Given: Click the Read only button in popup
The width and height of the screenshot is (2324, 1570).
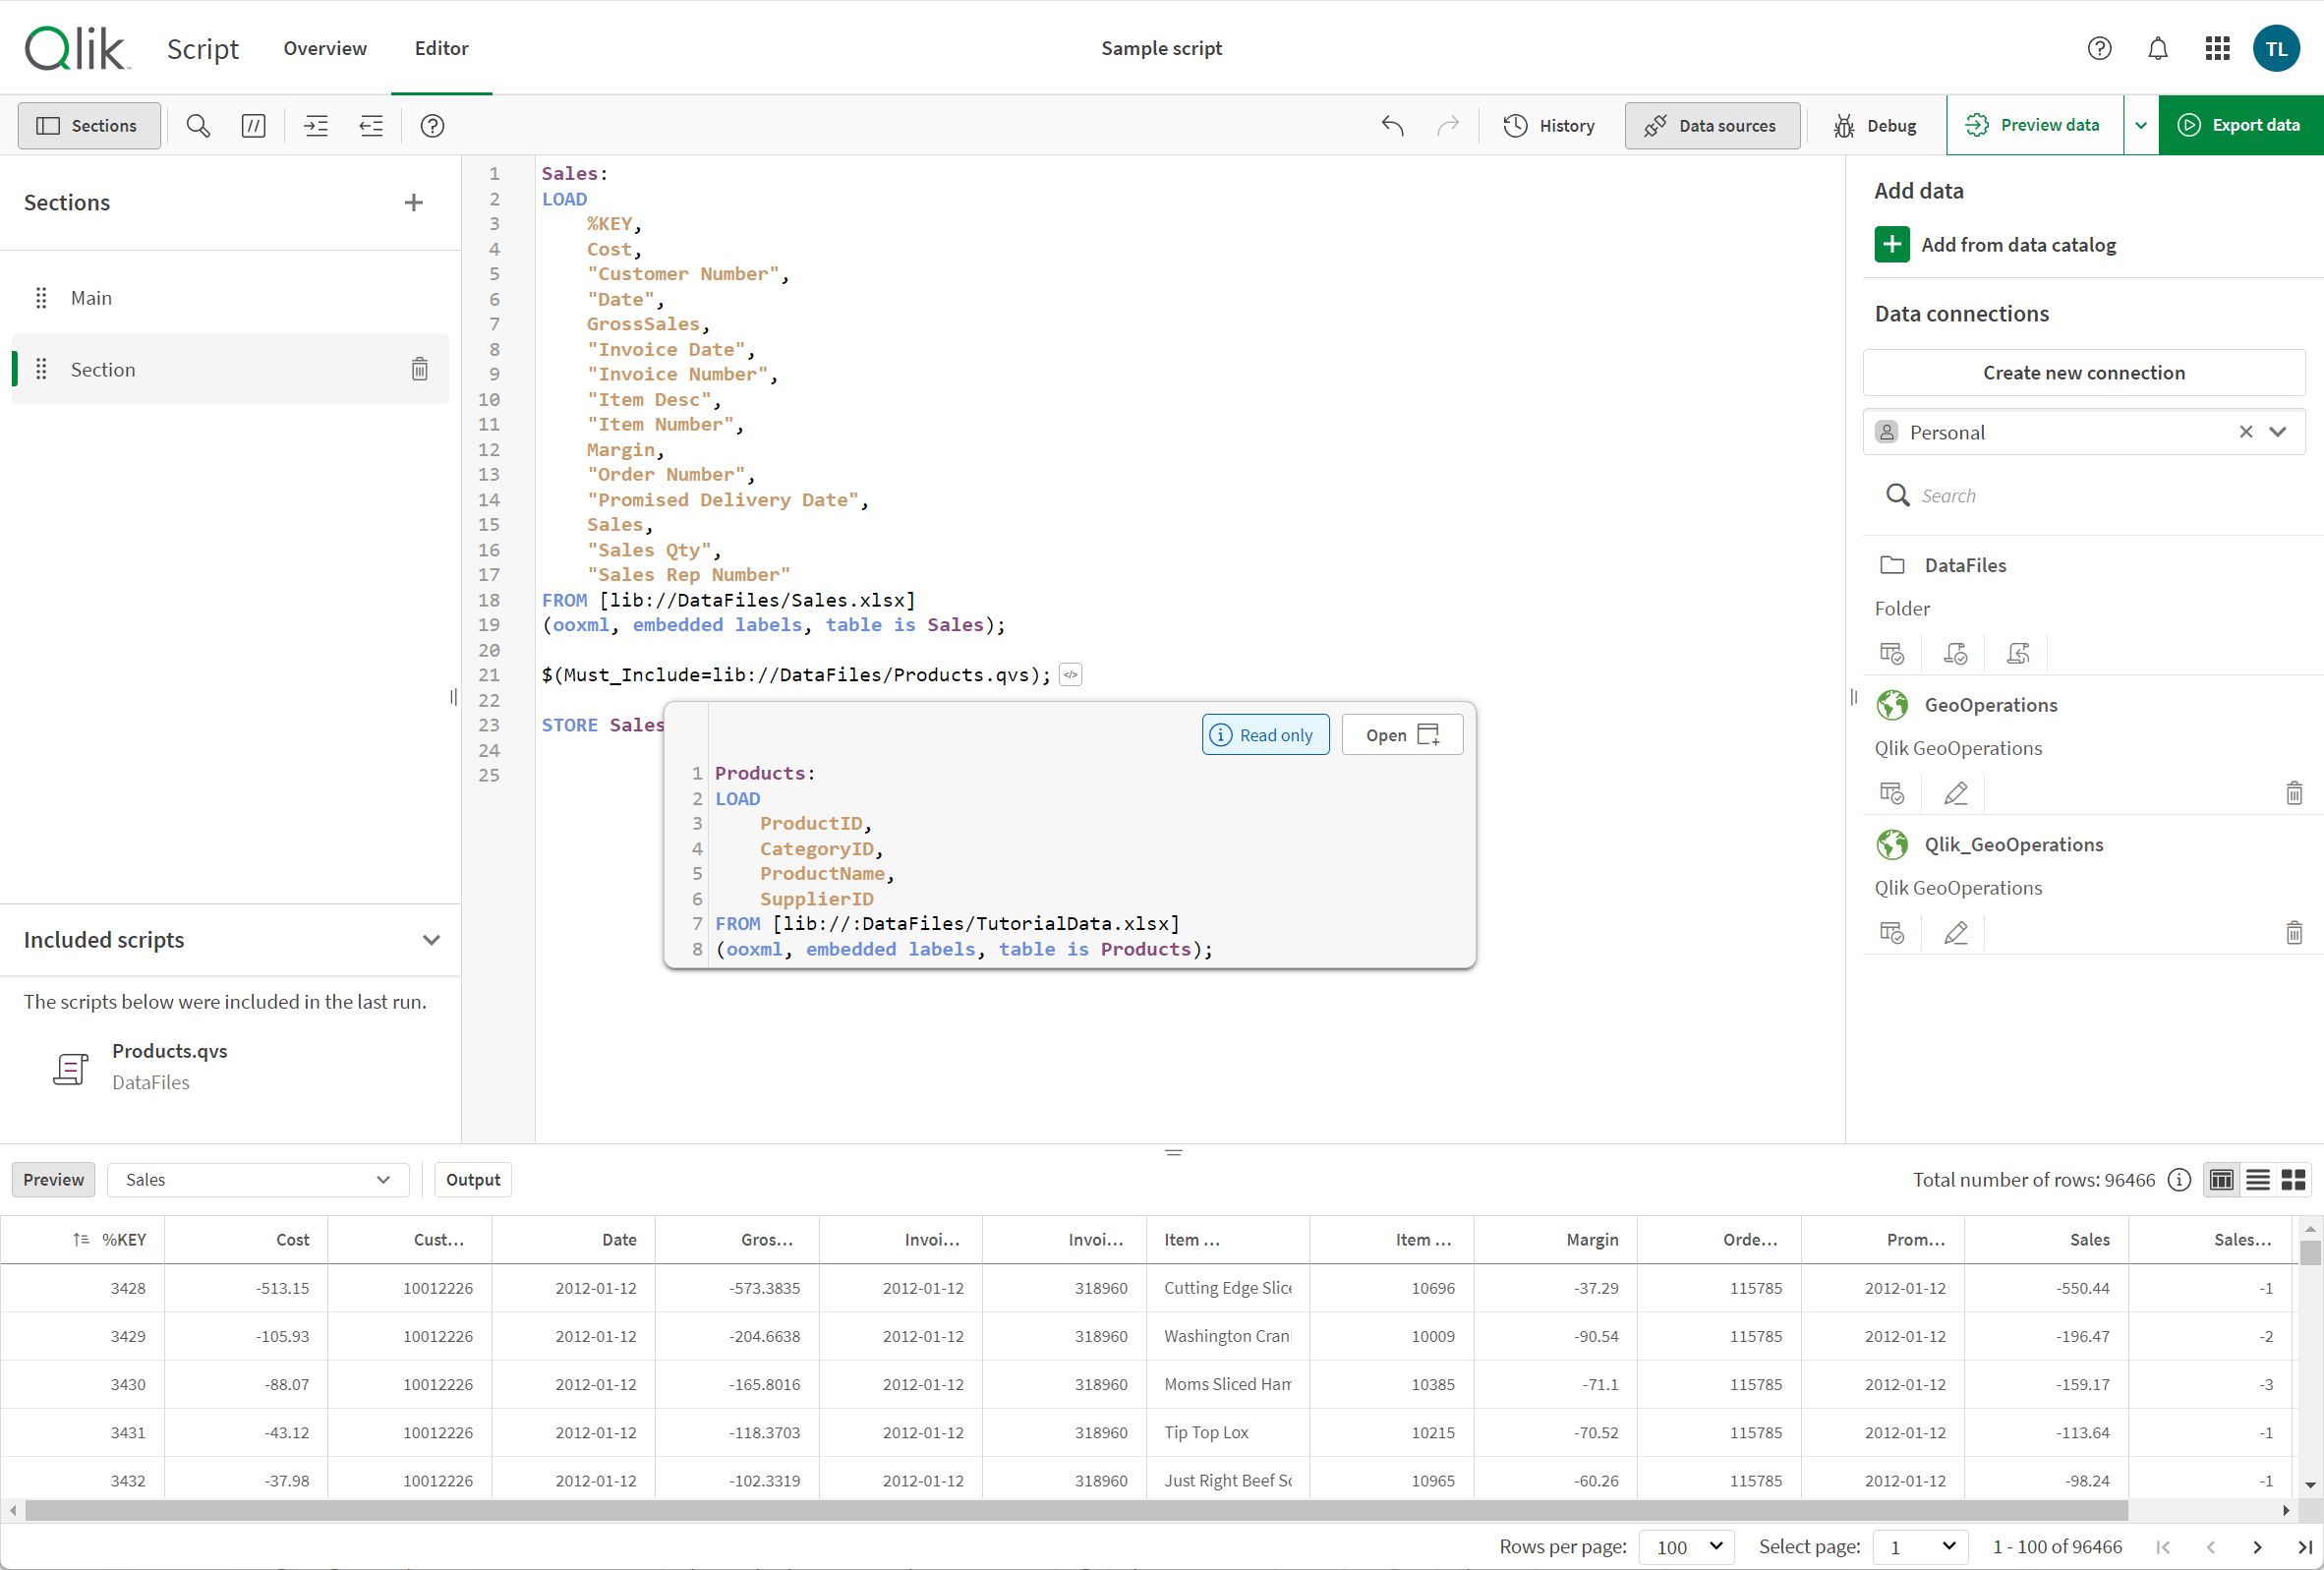Looking at the screenshot, I should tap(1262, 734).
